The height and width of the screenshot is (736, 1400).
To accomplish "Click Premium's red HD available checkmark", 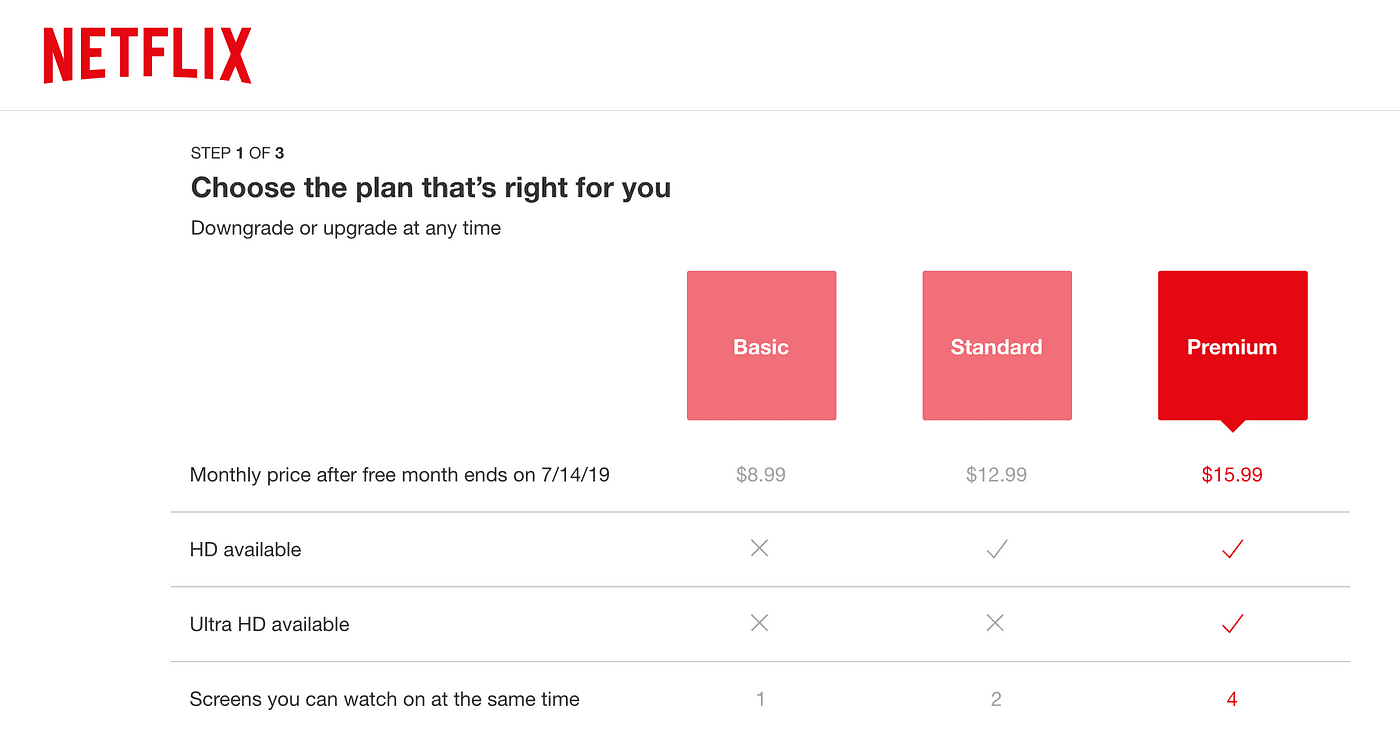I will pos(1232,549).
